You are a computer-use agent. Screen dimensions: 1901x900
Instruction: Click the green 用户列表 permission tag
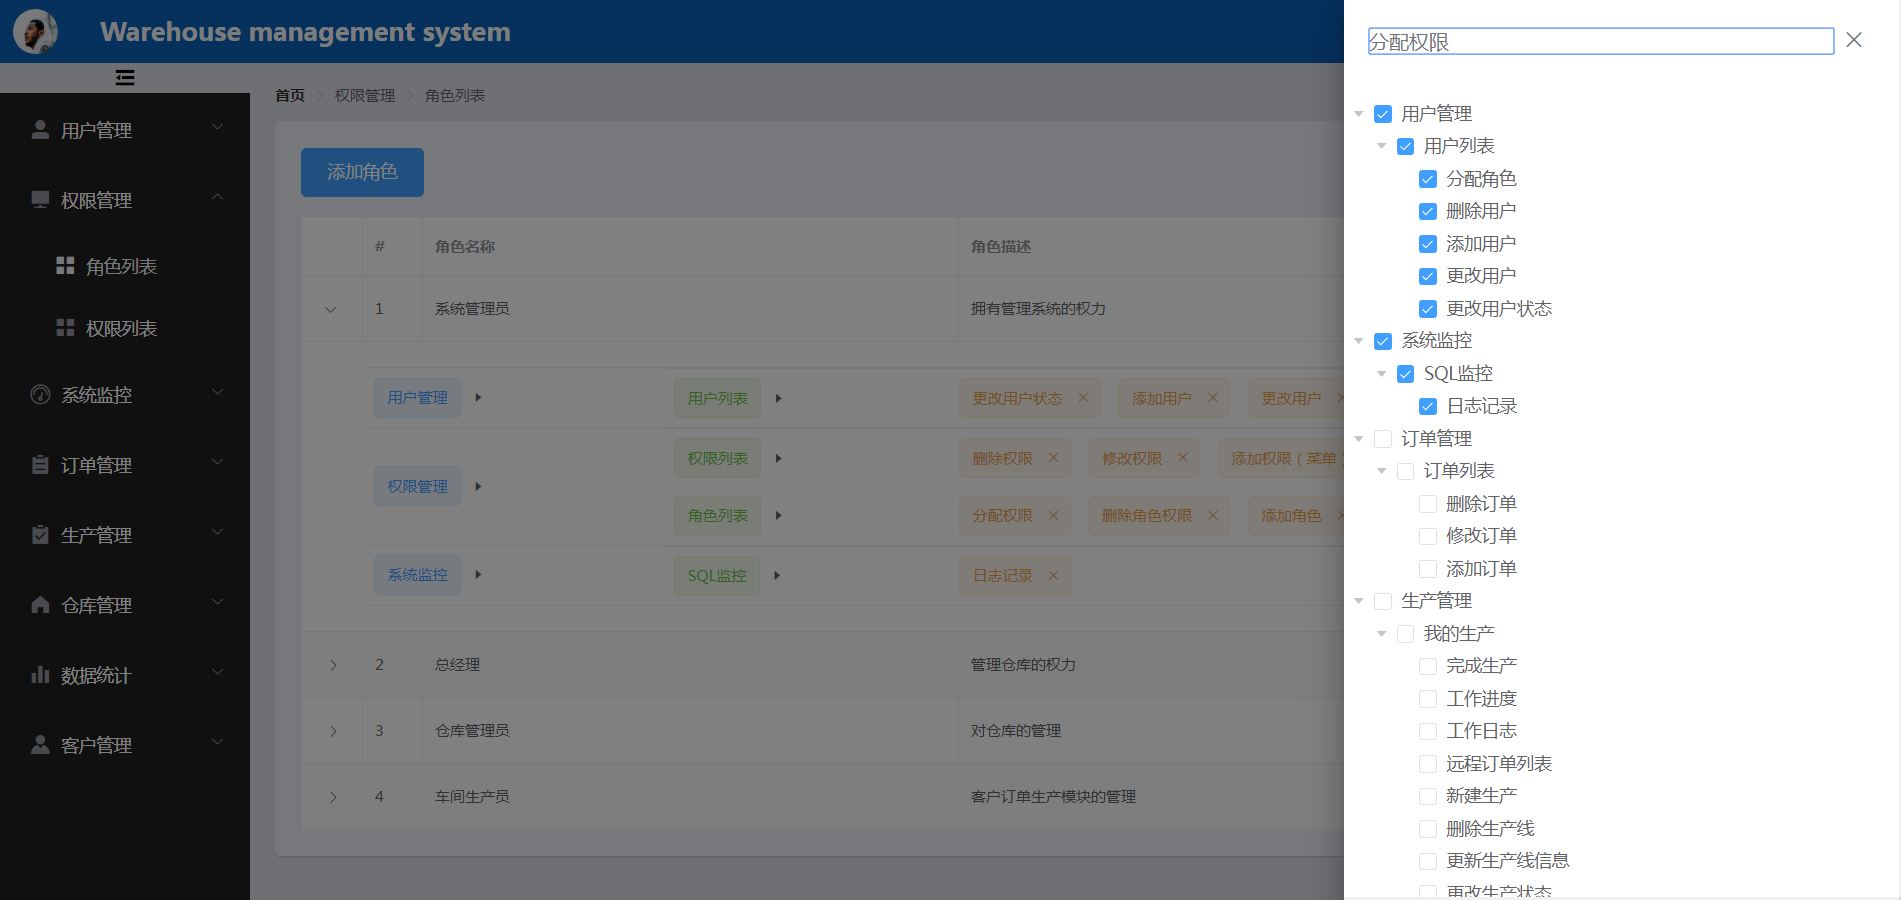pyautogui.click(x=717, y=398)
